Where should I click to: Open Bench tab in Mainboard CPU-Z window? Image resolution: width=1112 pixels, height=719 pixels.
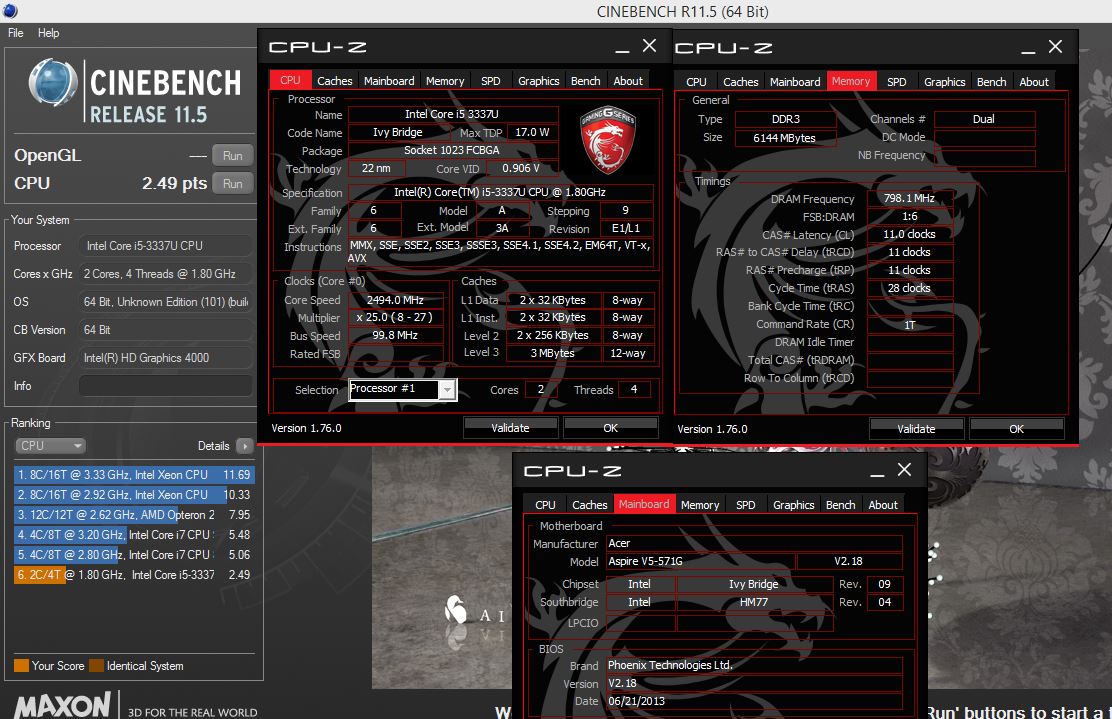[840, 505]
